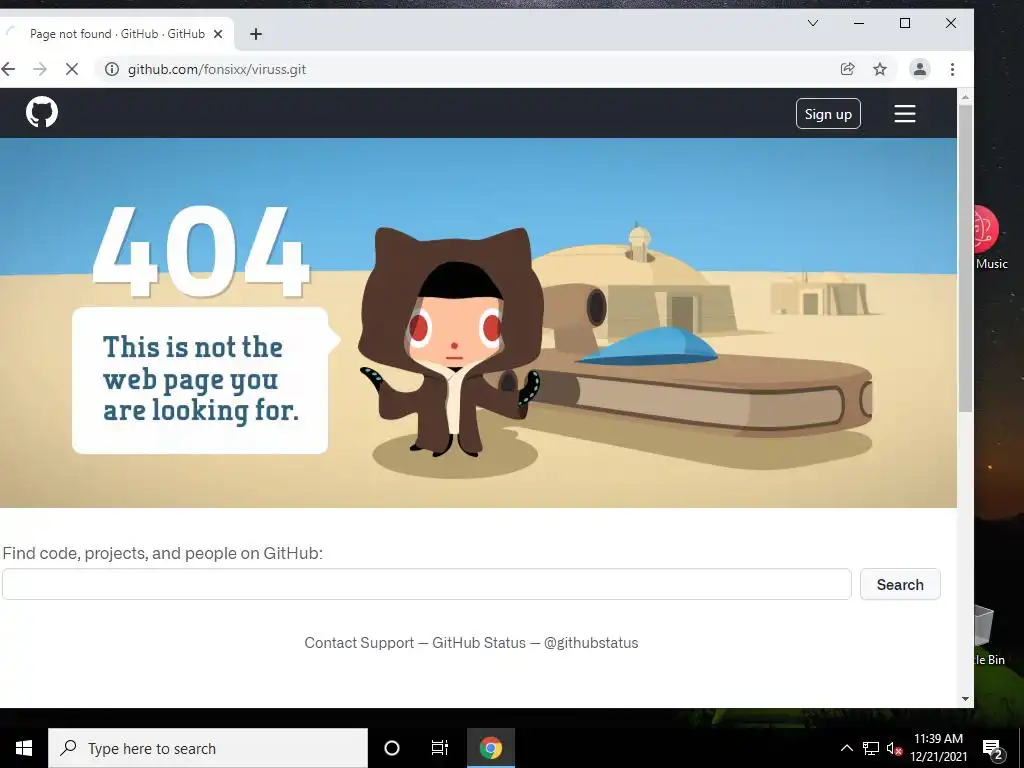Screen dimensions: 1024x768
Task: Share this page via share icon
Action: (847, 69)
